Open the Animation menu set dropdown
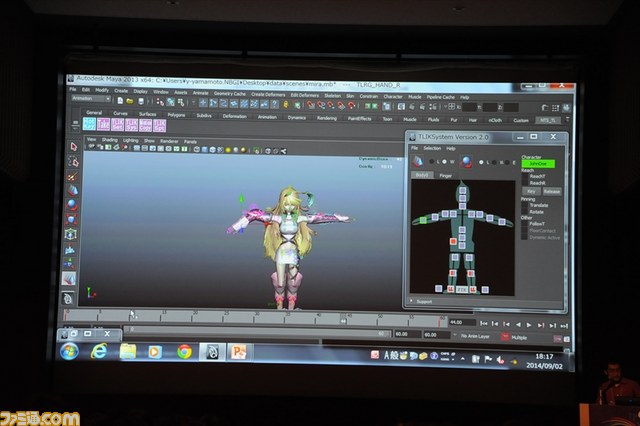 point(91,98)
